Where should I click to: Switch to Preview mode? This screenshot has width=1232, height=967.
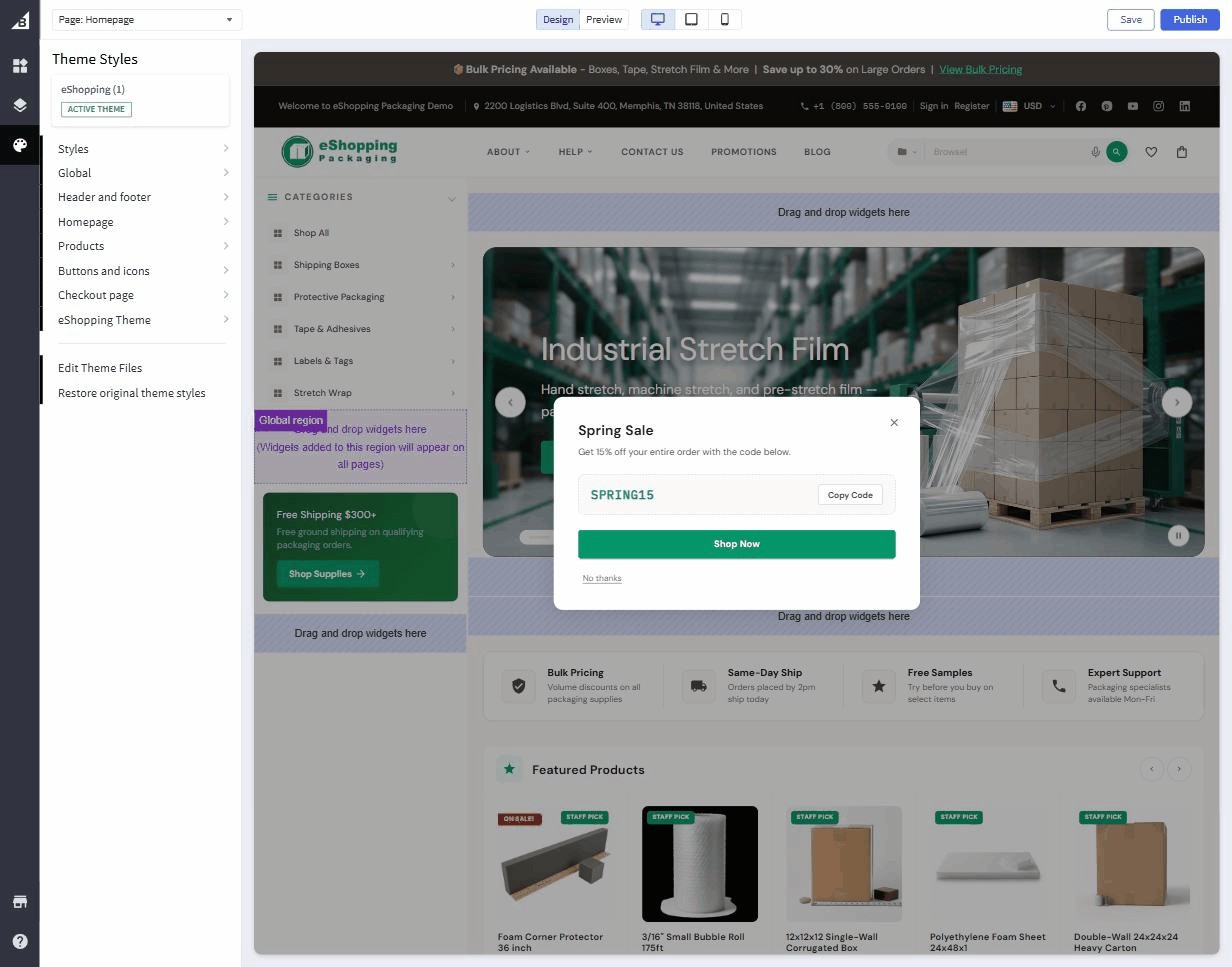point(604,19)
